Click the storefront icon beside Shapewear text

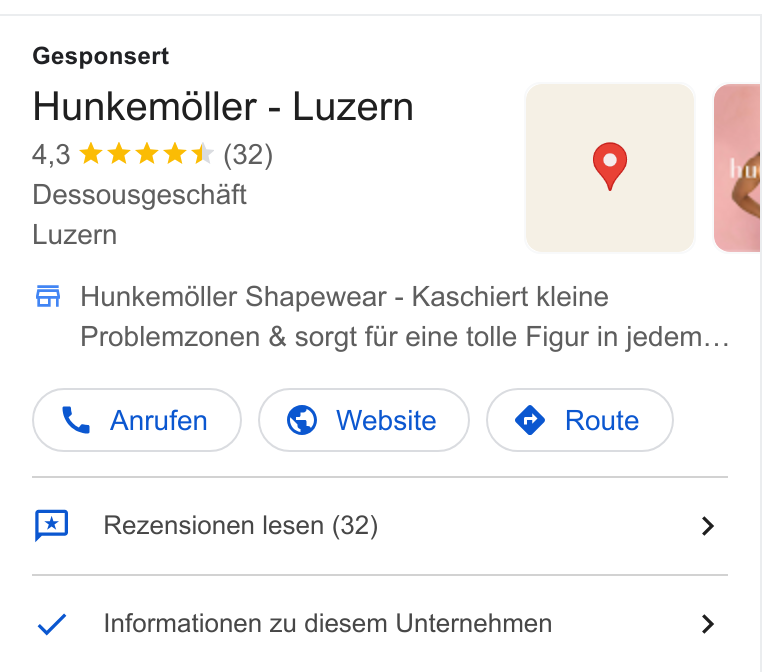(48, 296)
